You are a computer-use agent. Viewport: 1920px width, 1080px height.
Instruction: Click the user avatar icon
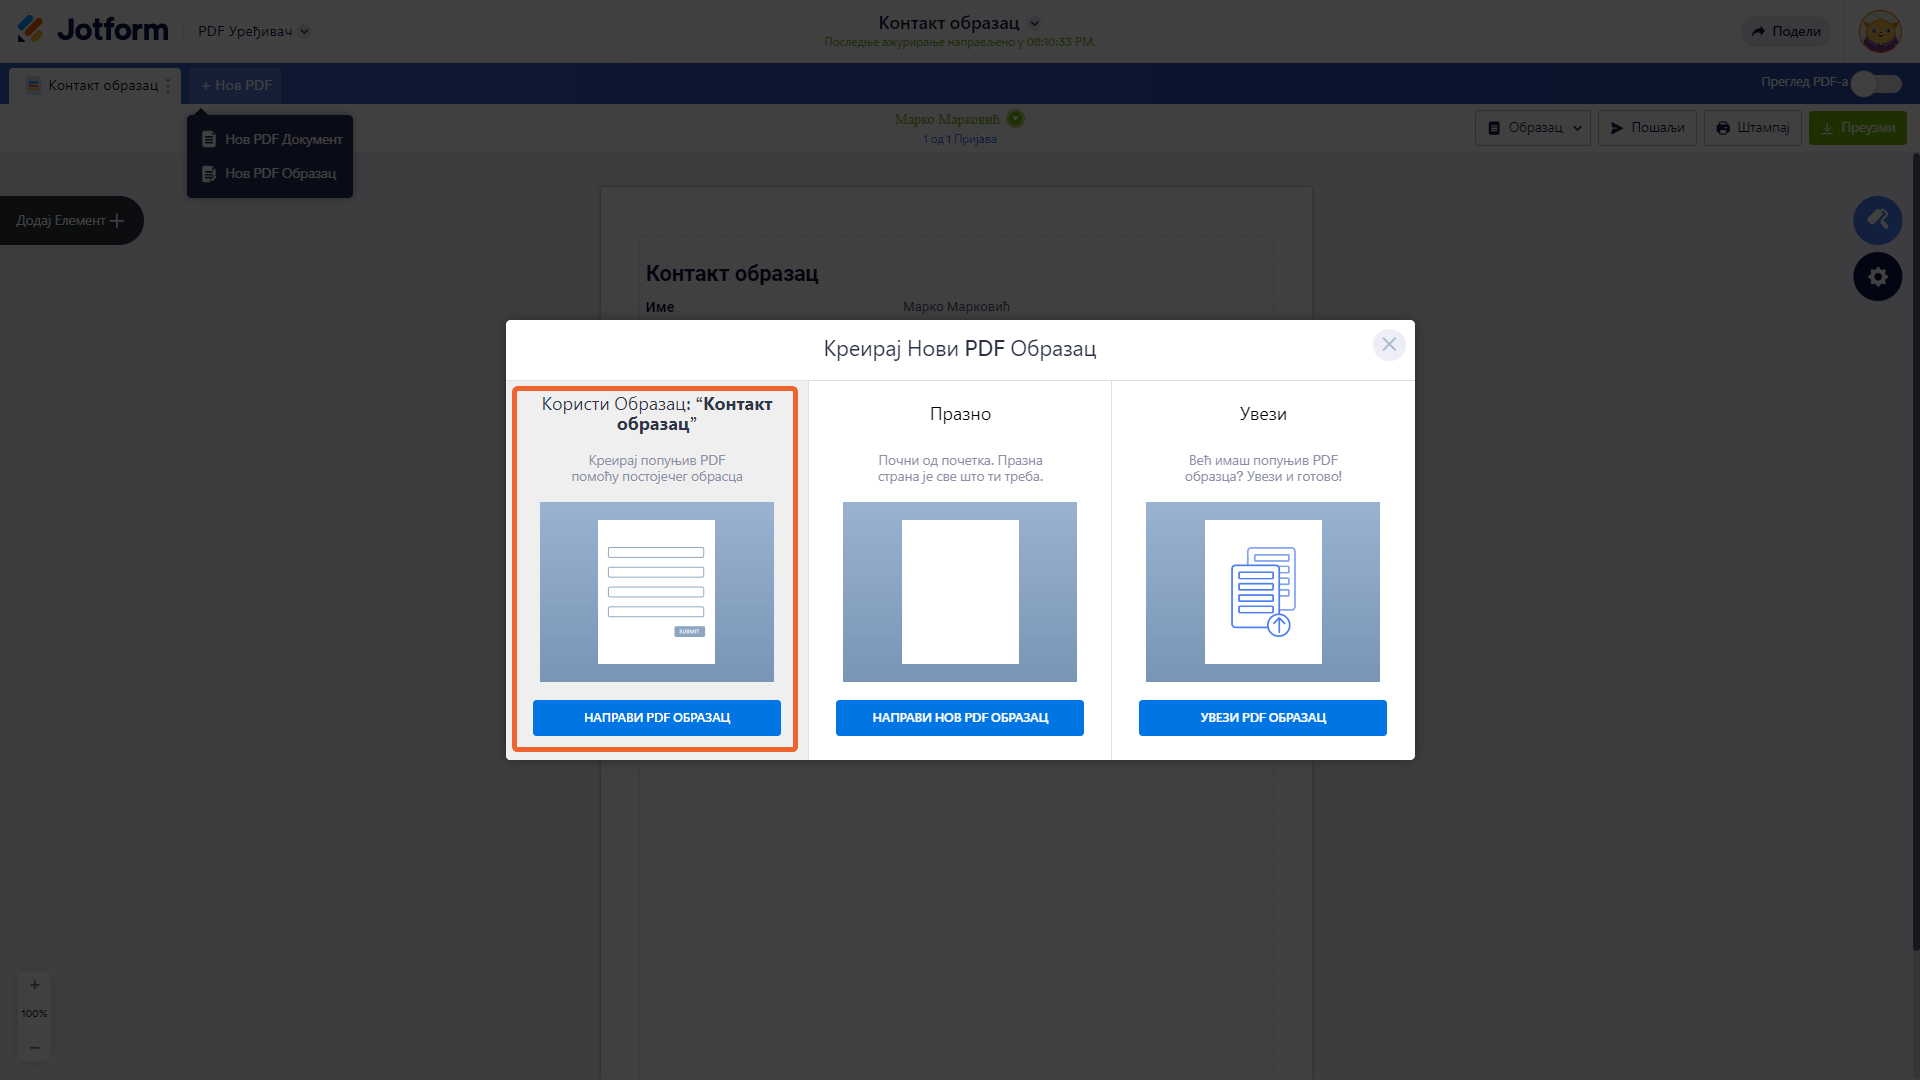pyautogui.click(x=1879, y=31)
